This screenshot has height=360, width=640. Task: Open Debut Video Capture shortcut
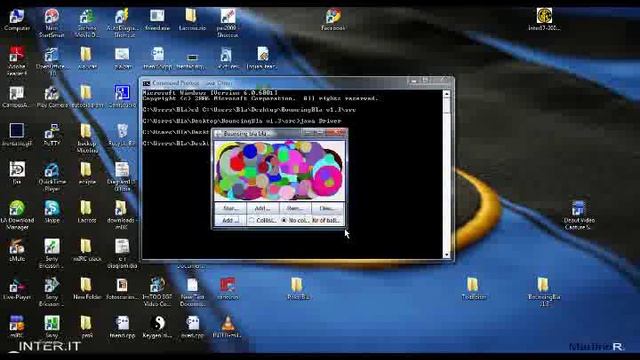click(578, 215)
